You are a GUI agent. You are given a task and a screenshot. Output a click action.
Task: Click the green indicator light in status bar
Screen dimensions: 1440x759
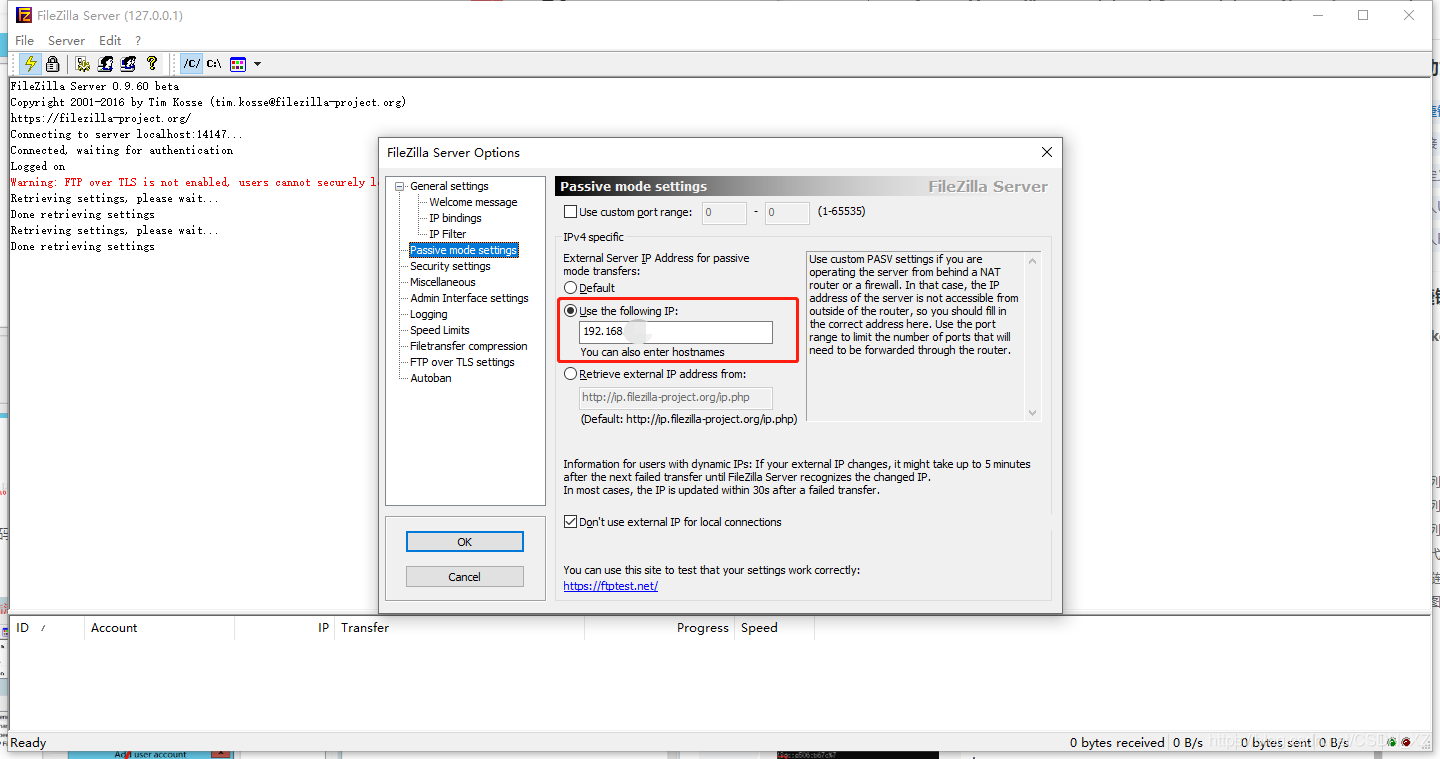pyautogui.click(x=1392, y=742)
